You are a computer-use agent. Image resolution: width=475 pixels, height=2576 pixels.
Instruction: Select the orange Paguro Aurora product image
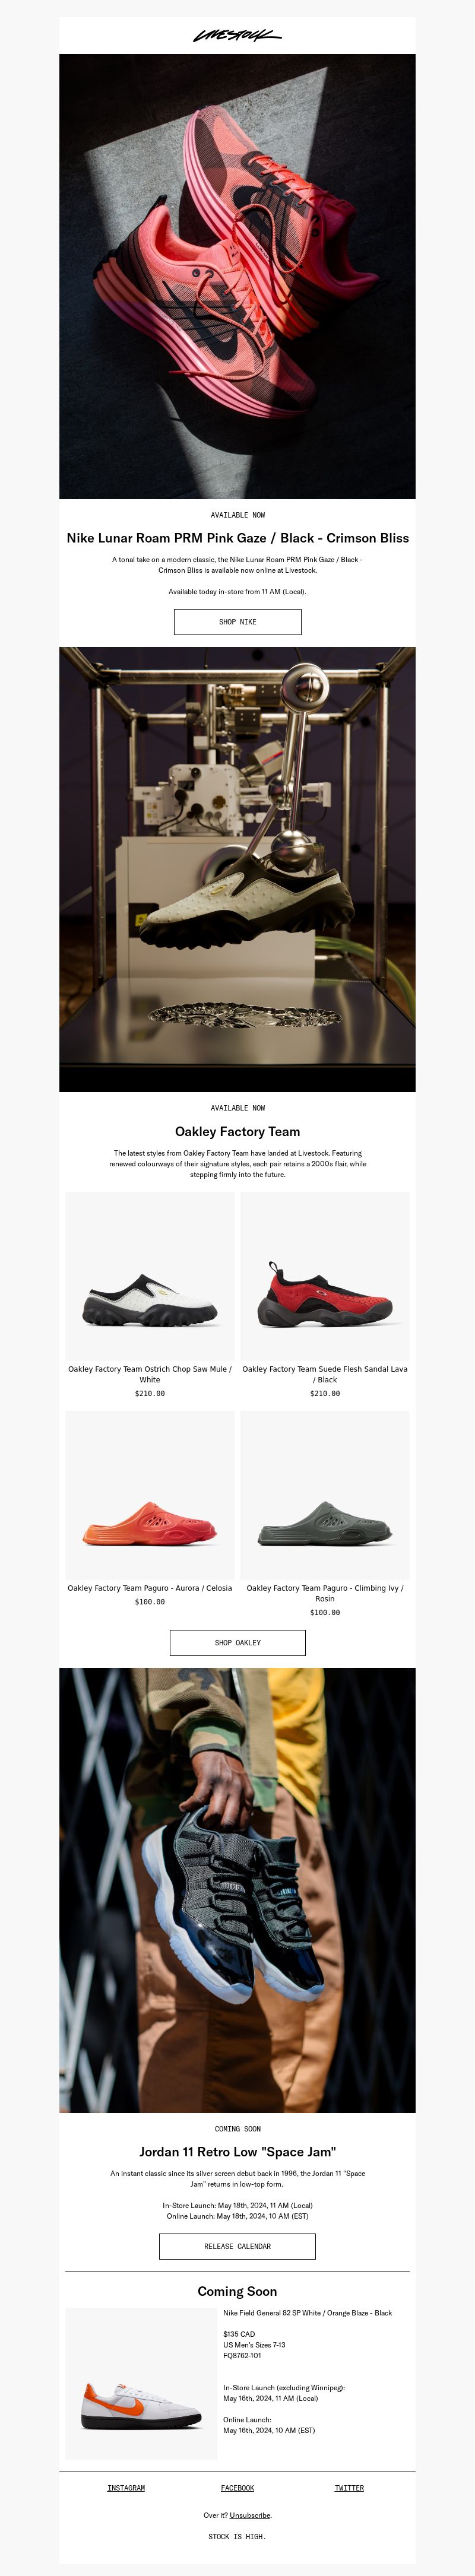pyautogui.click(x=150, y=1495)
